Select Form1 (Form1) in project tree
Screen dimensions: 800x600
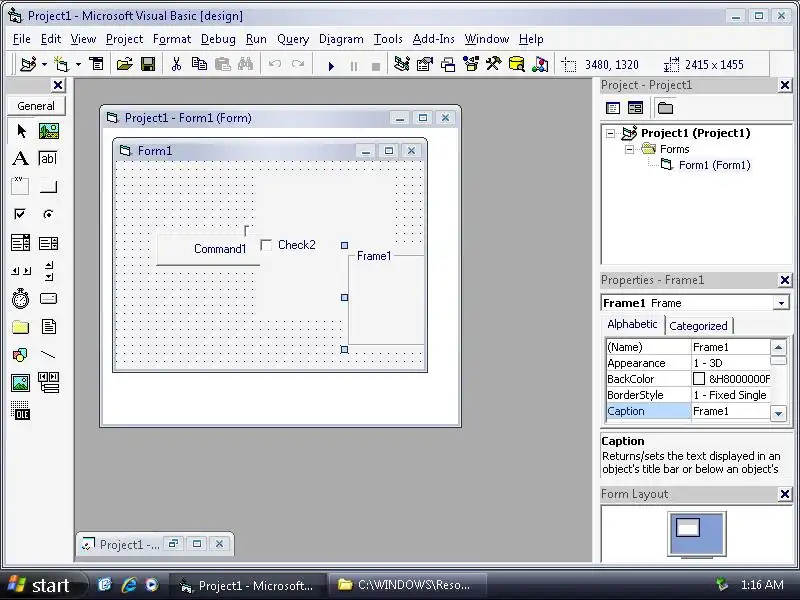(714, 165)
